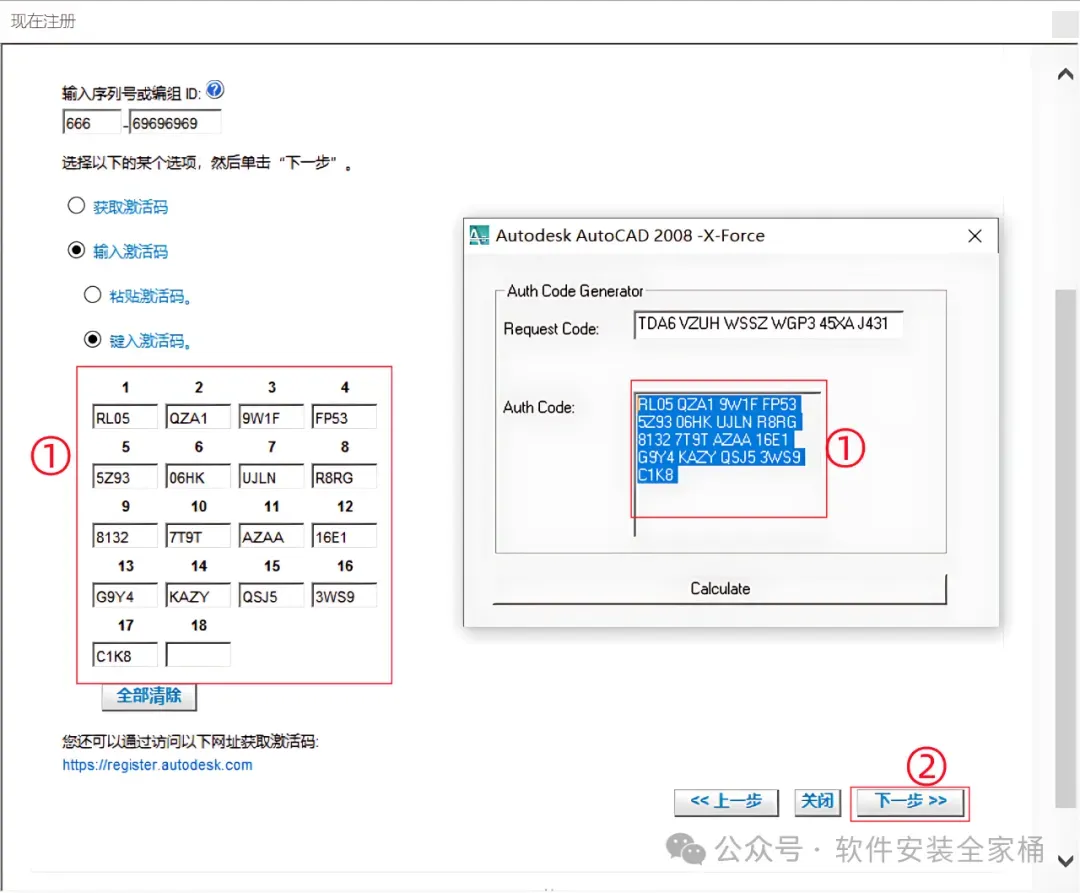This screenshot has height=893, width=1080.
Task: Click the vertical scrollbar thumb
Action: [1065, 547]
